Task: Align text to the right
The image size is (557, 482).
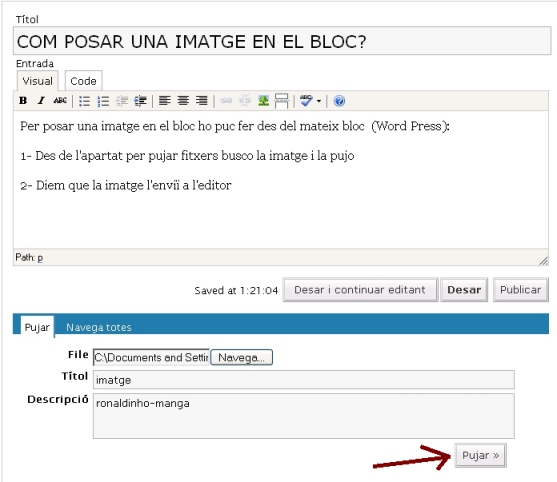Action: (x=202, y=101)
